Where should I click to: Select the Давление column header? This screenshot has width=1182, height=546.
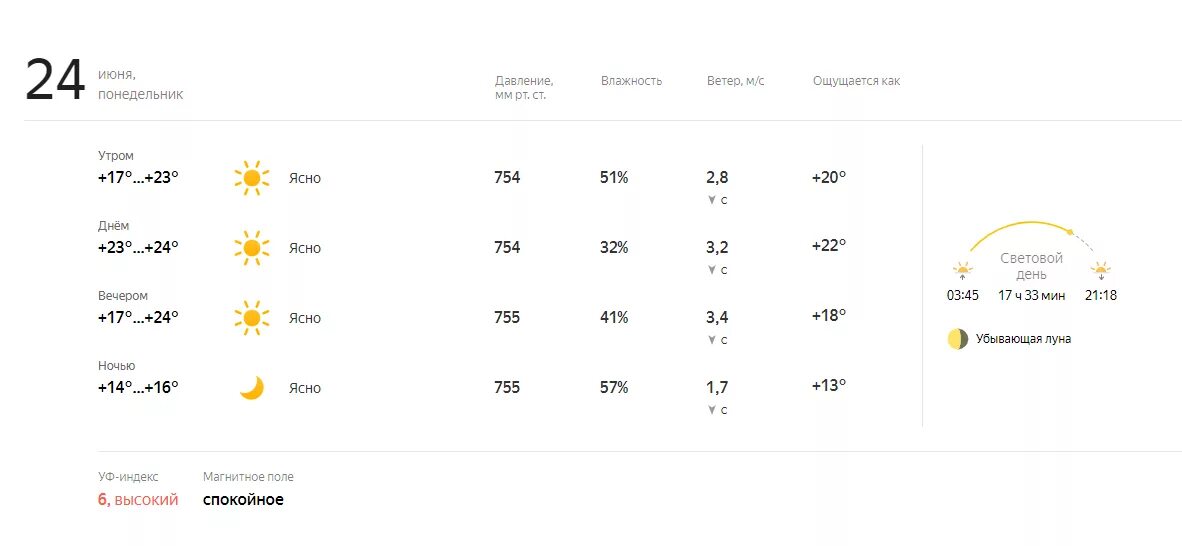(524, 88)
